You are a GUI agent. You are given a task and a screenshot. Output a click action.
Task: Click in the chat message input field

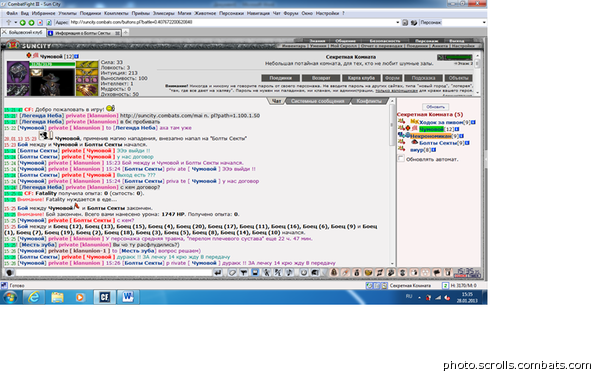pyautogui.click(x=114, y=272)
